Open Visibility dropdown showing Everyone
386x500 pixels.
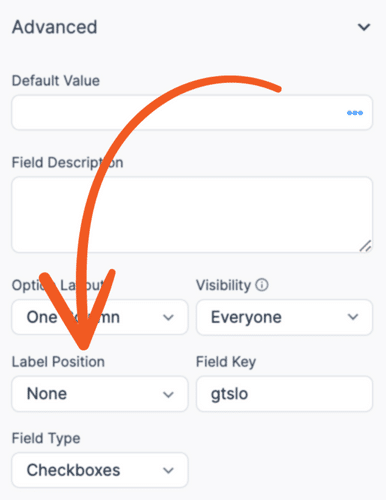tap(284, 317)
